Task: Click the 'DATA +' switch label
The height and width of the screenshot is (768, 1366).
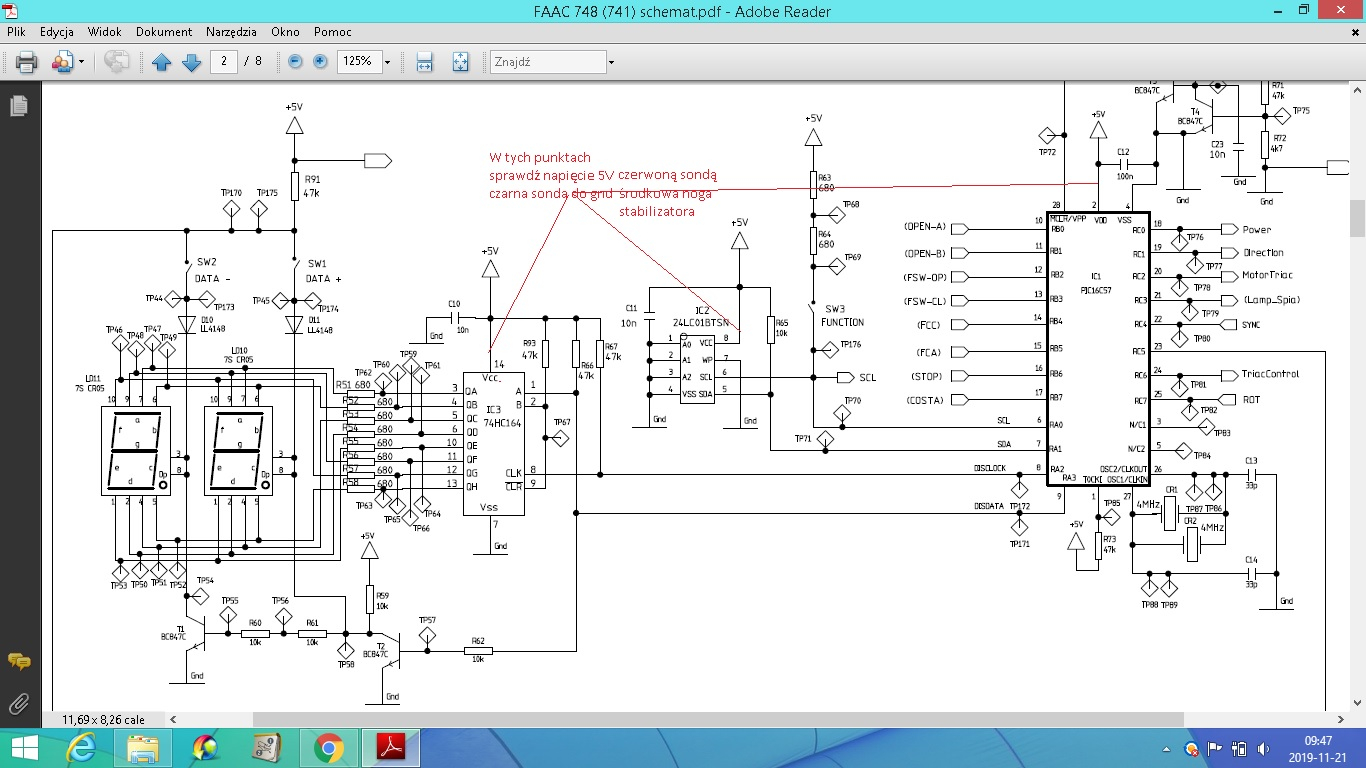Action: (x=324, y=279)
